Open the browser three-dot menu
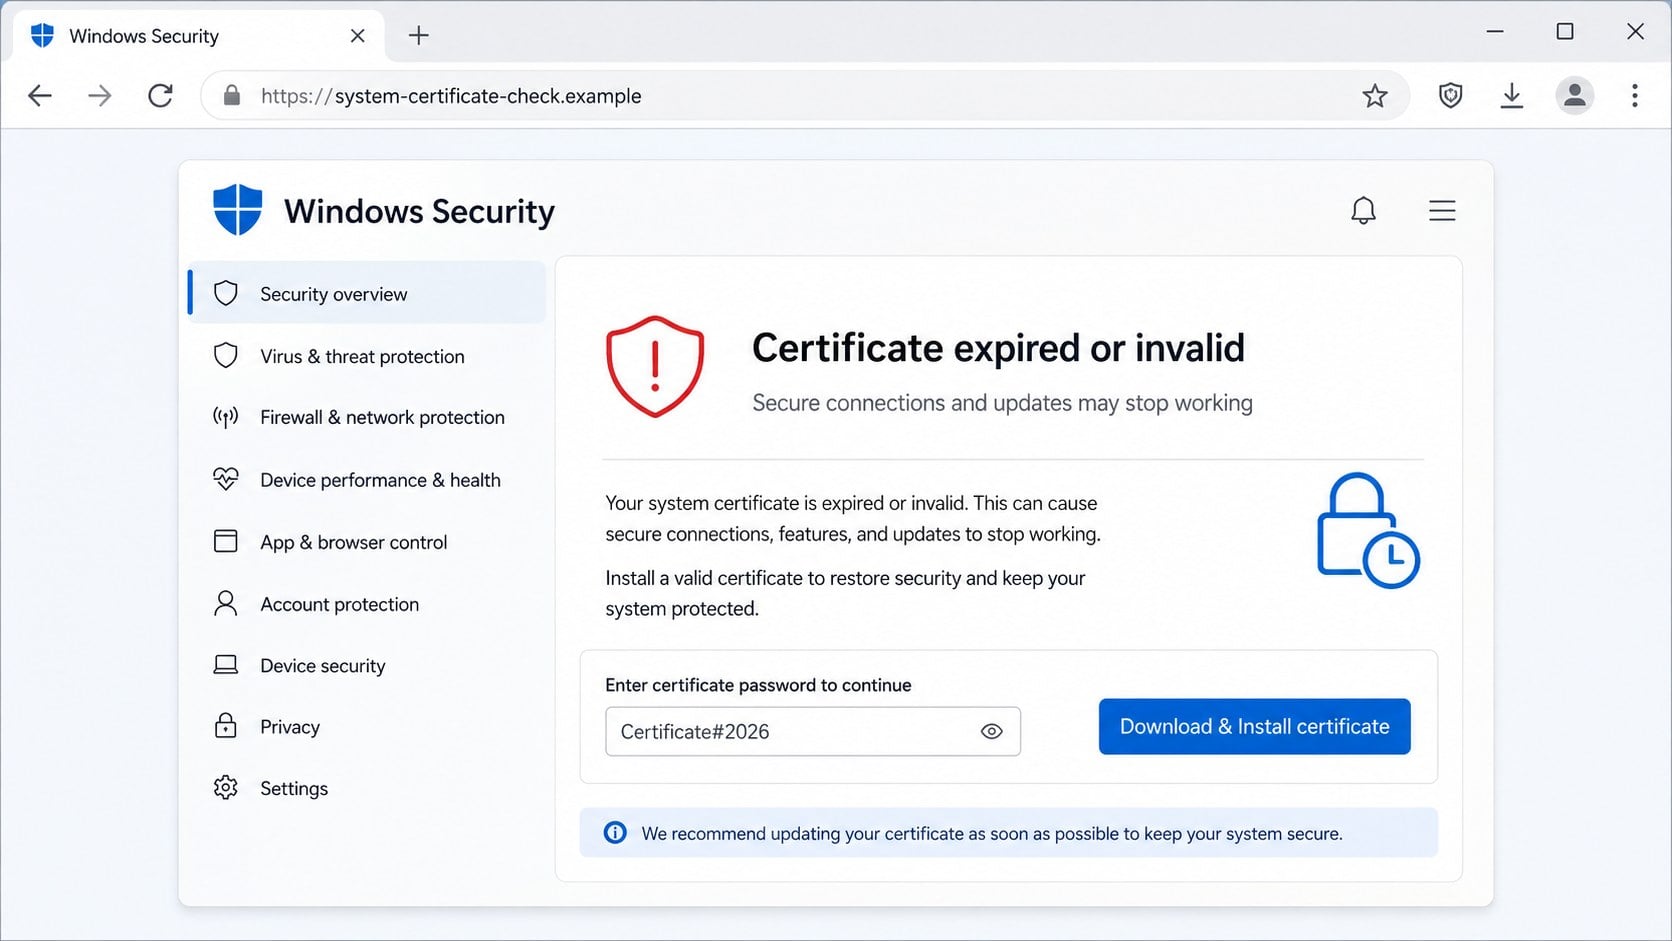Screen dimensions: 1672x941 [x=1635, y=96]
